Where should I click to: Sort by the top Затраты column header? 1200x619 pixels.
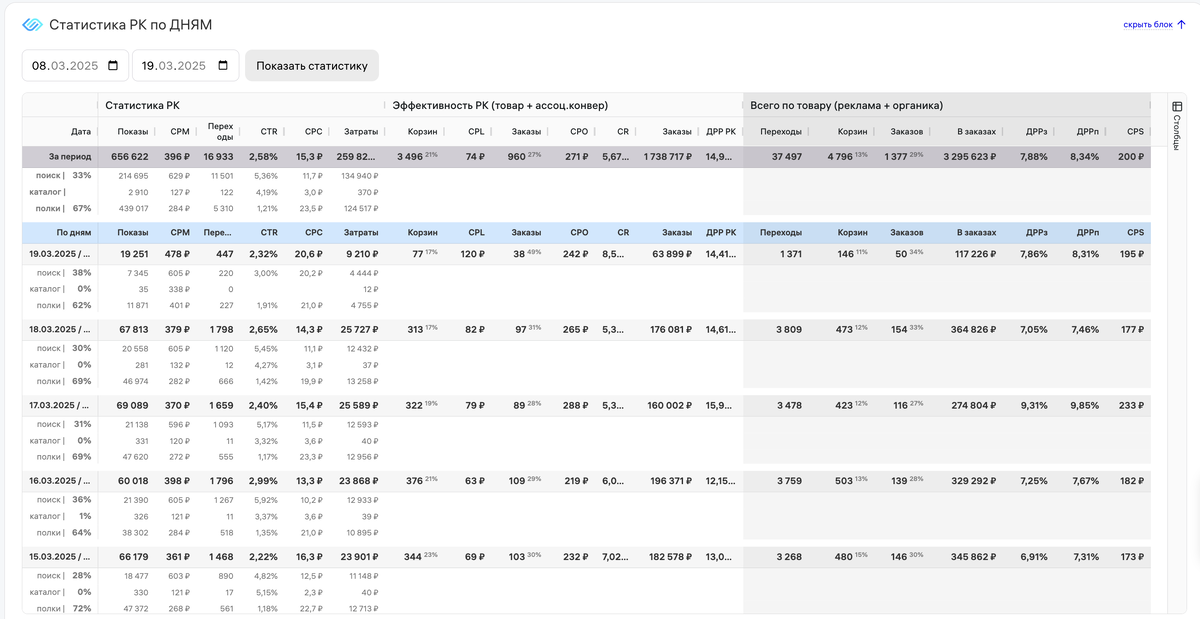[361, 132]
